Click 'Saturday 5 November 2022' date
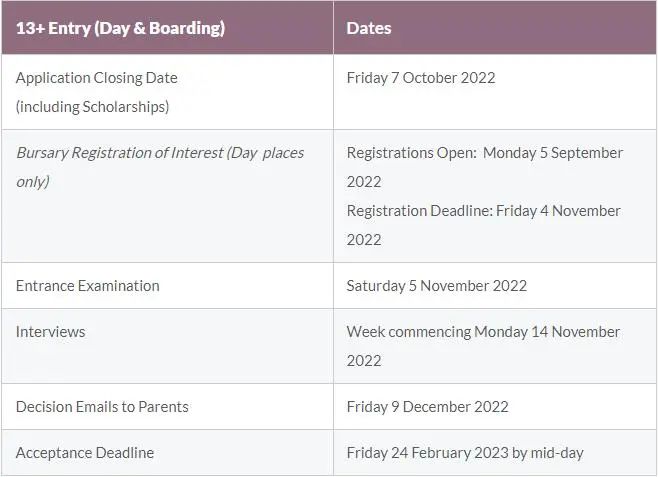 436,286
